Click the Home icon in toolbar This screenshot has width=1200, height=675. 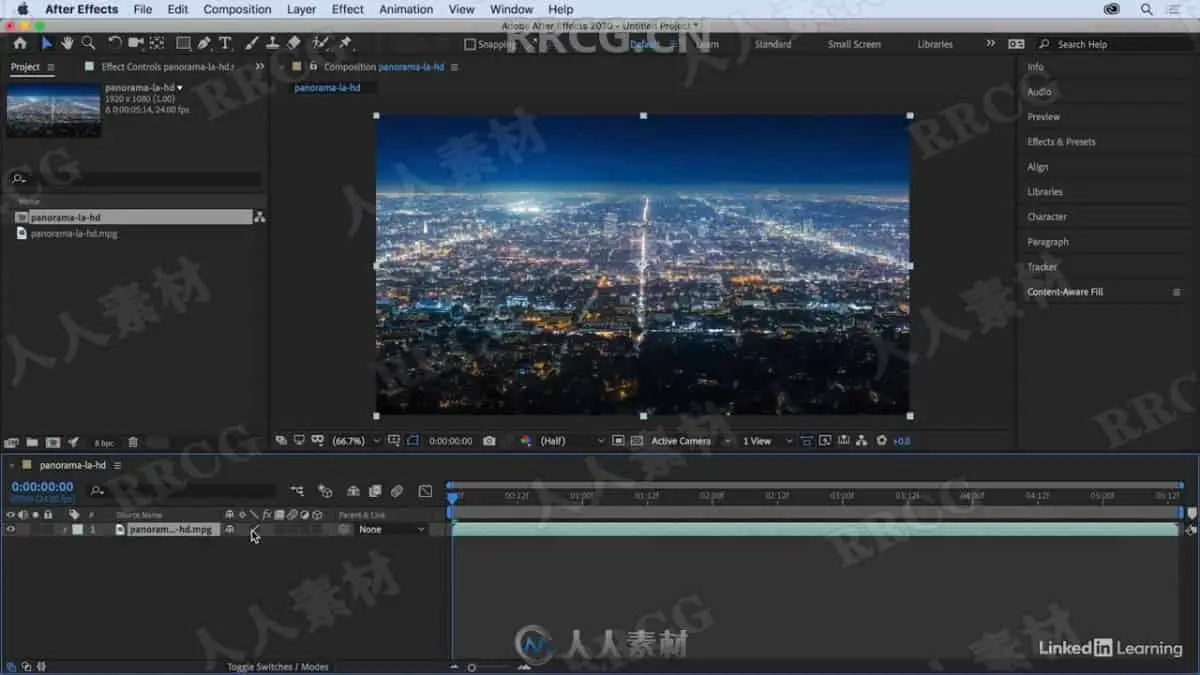[20, 43]
